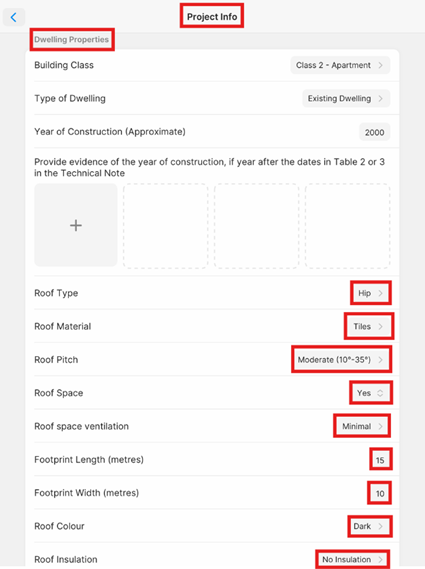This screenshot has width=425, height=569.
Task: Change the Type of Dwelling option
Action: [x=346, y=98]
